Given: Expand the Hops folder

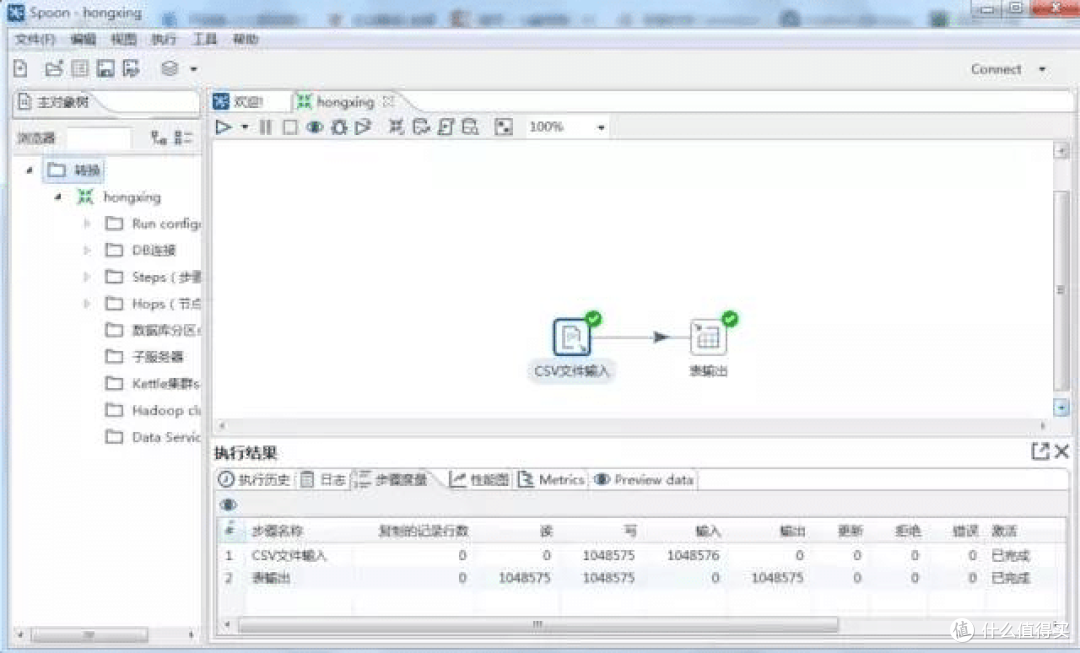Looking at the screenshot, I should tap(87, 303).
